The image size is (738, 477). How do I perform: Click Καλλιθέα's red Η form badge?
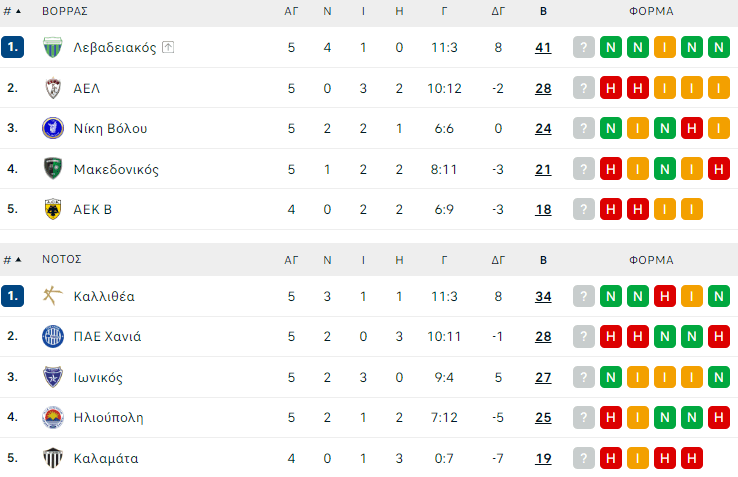coord(665,296)
